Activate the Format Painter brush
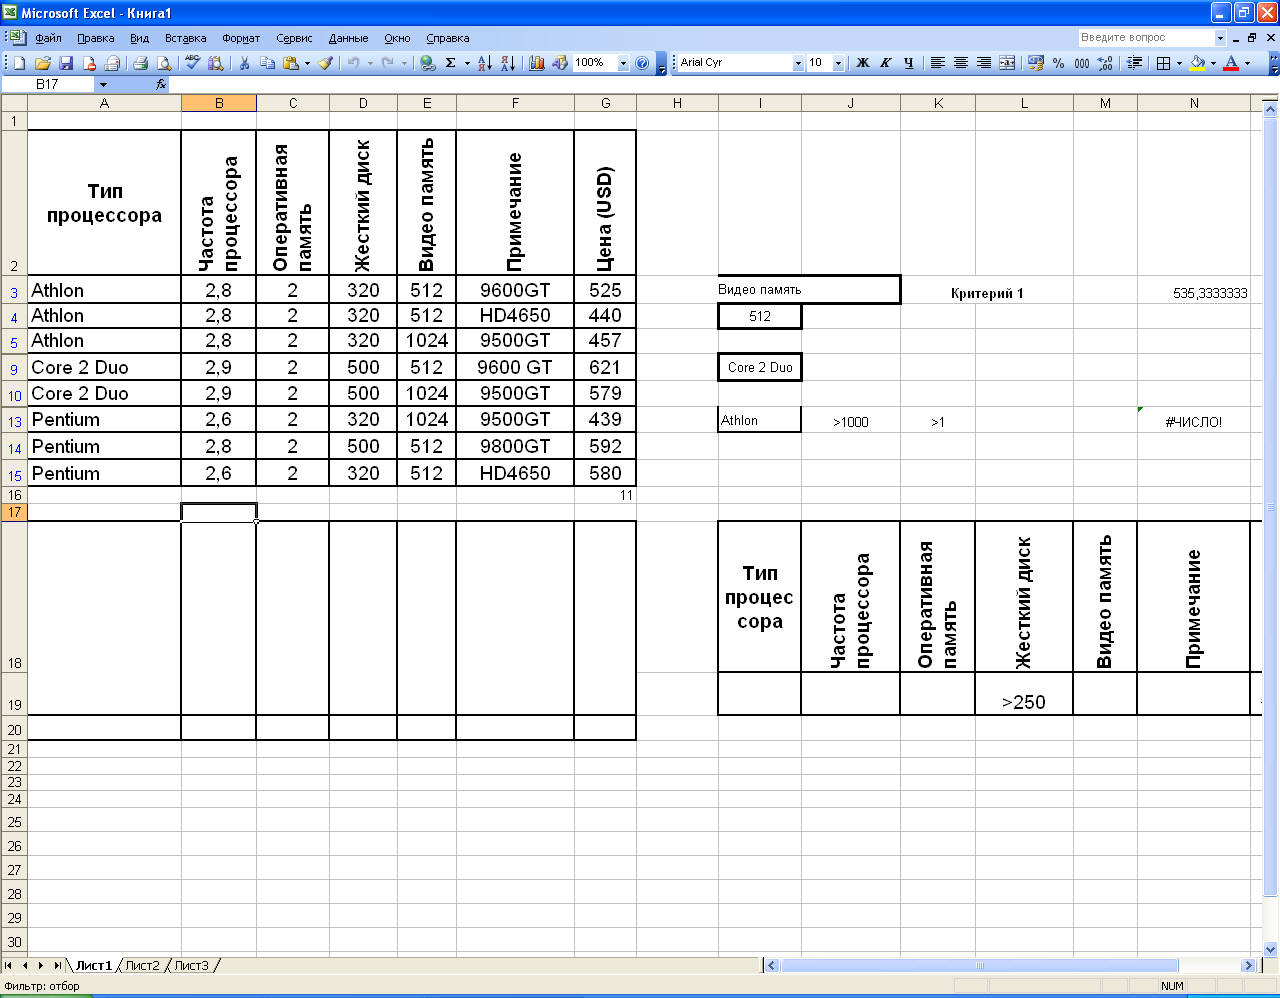 point(325,63)
